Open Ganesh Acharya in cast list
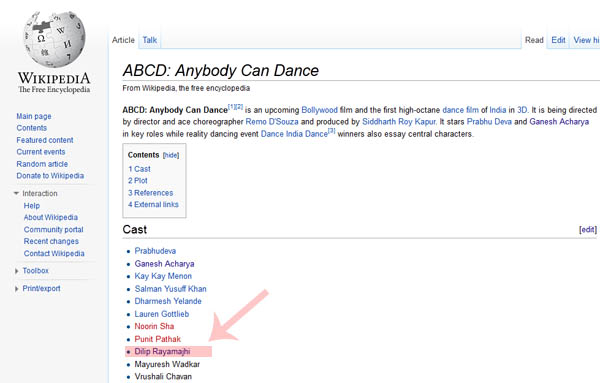The height and width of the screenshot is (383, 600). [x=164, y=264]
